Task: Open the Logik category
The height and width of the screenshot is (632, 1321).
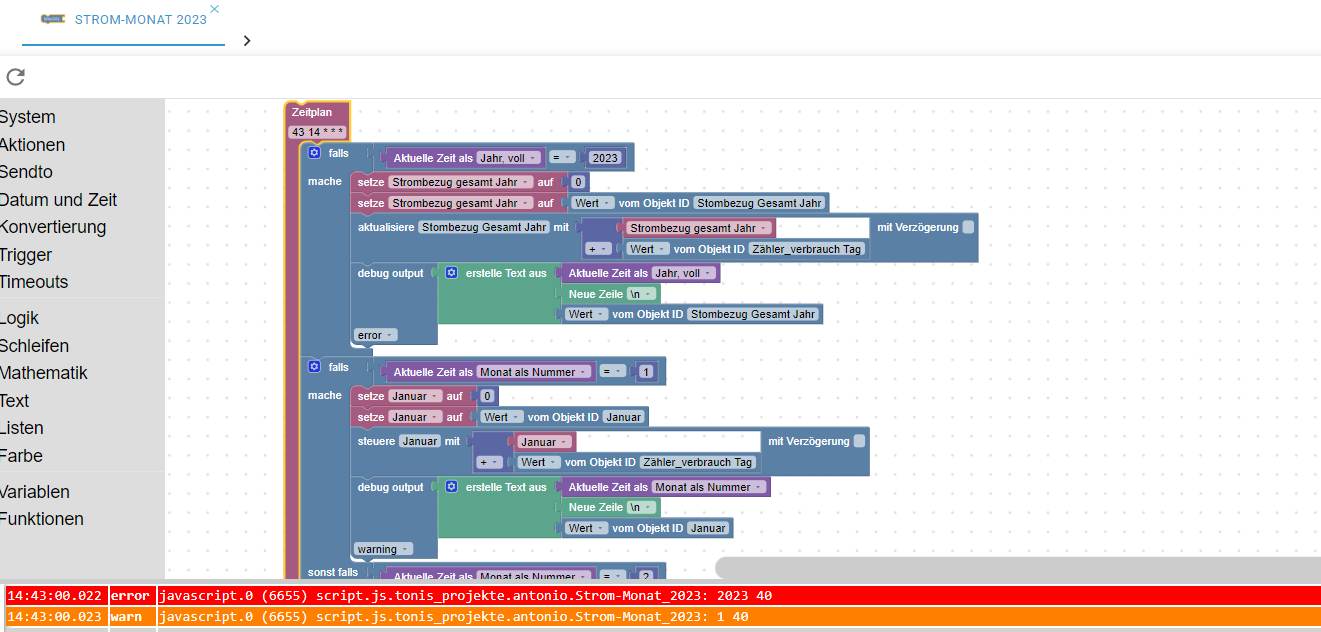Action: (x=20, y=318)
